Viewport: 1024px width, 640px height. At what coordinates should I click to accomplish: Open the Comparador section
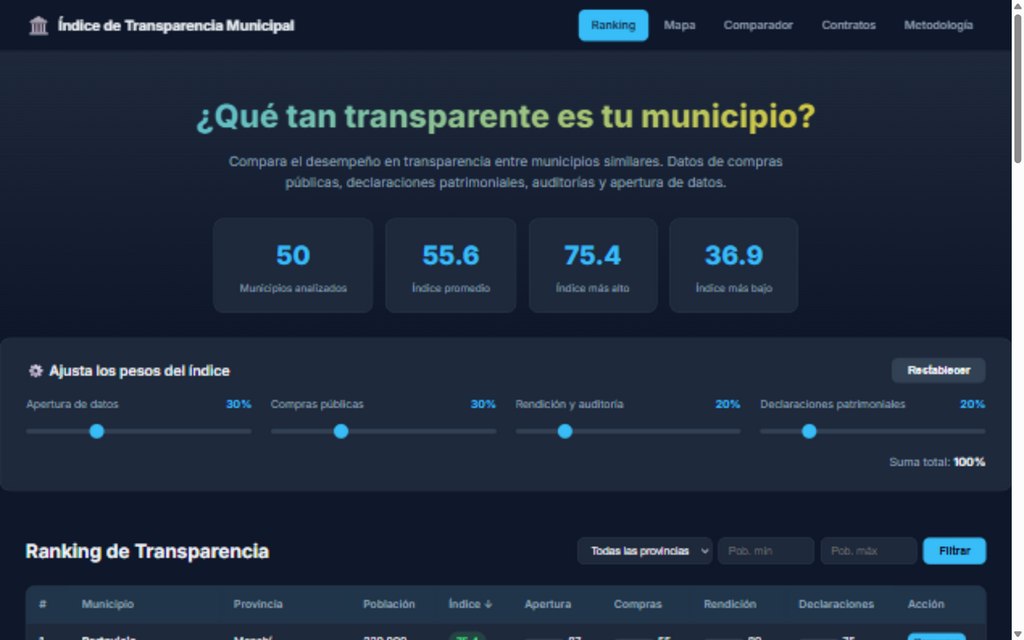pos(758,25)
